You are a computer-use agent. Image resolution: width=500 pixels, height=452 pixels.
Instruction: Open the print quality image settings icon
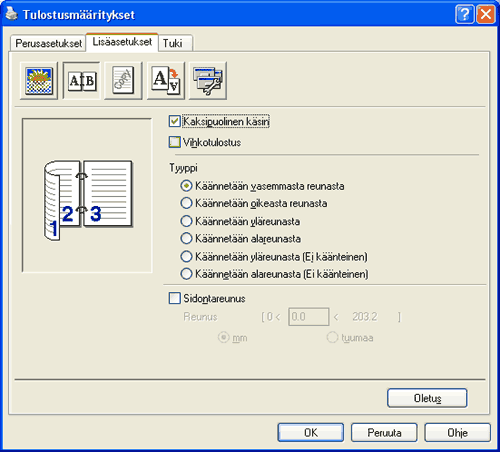(39, 81)
